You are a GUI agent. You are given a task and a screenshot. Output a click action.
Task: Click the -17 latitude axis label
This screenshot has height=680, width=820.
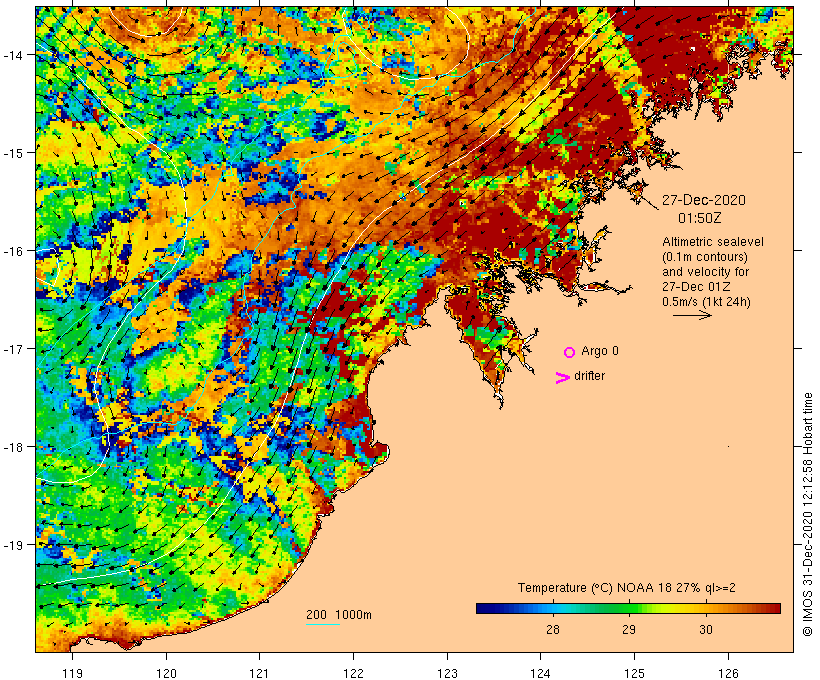coord(13,348)
